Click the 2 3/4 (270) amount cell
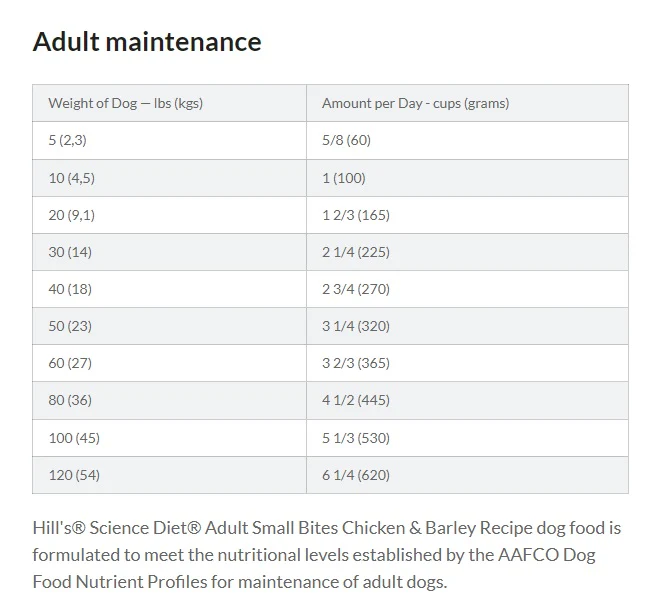 pos(467,289)
